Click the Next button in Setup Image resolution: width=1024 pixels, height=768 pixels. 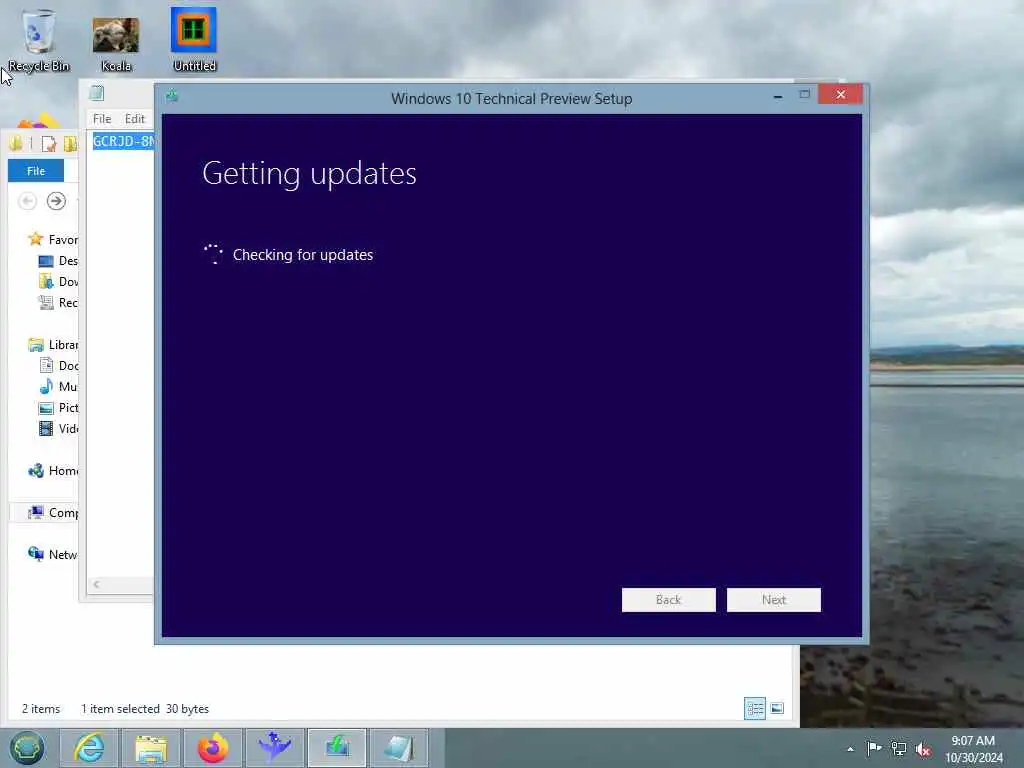773,600
